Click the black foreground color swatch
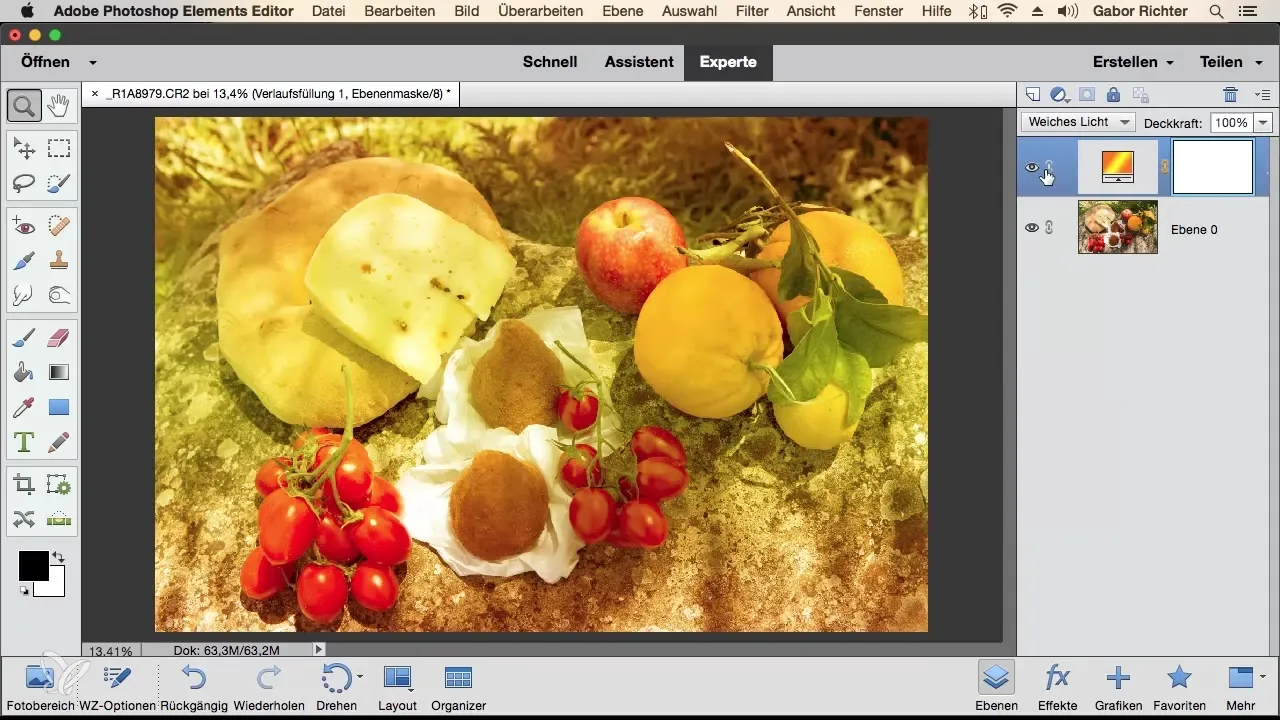1280x720 pixels. [32, 565]
